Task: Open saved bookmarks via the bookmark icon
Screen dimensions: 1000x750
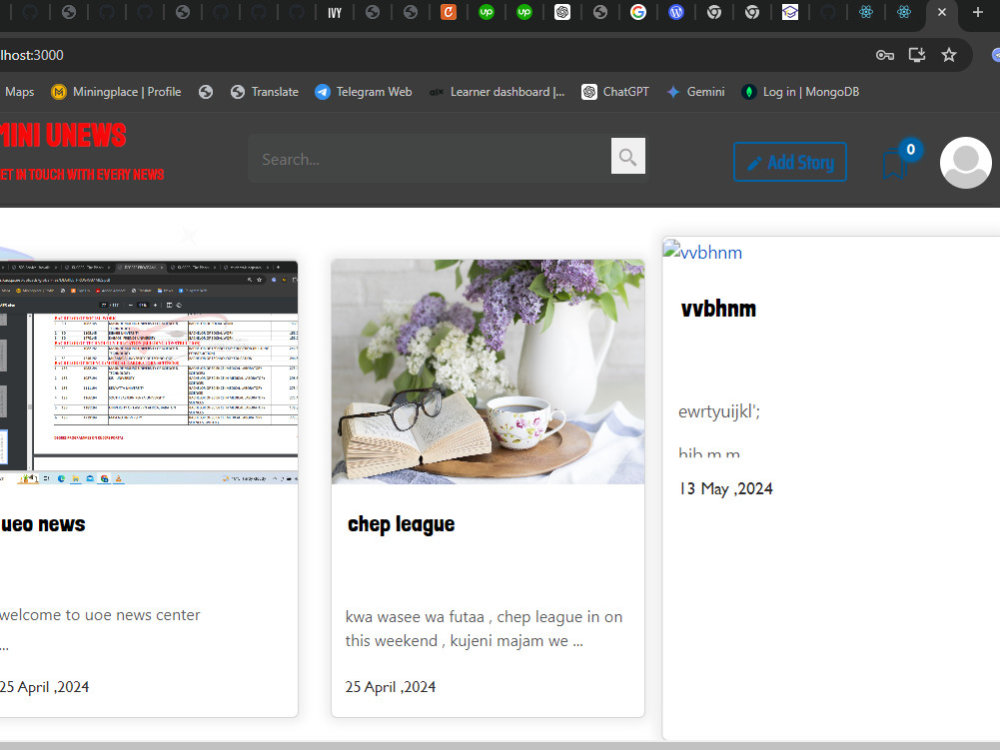Action: (x=897, y=163)
